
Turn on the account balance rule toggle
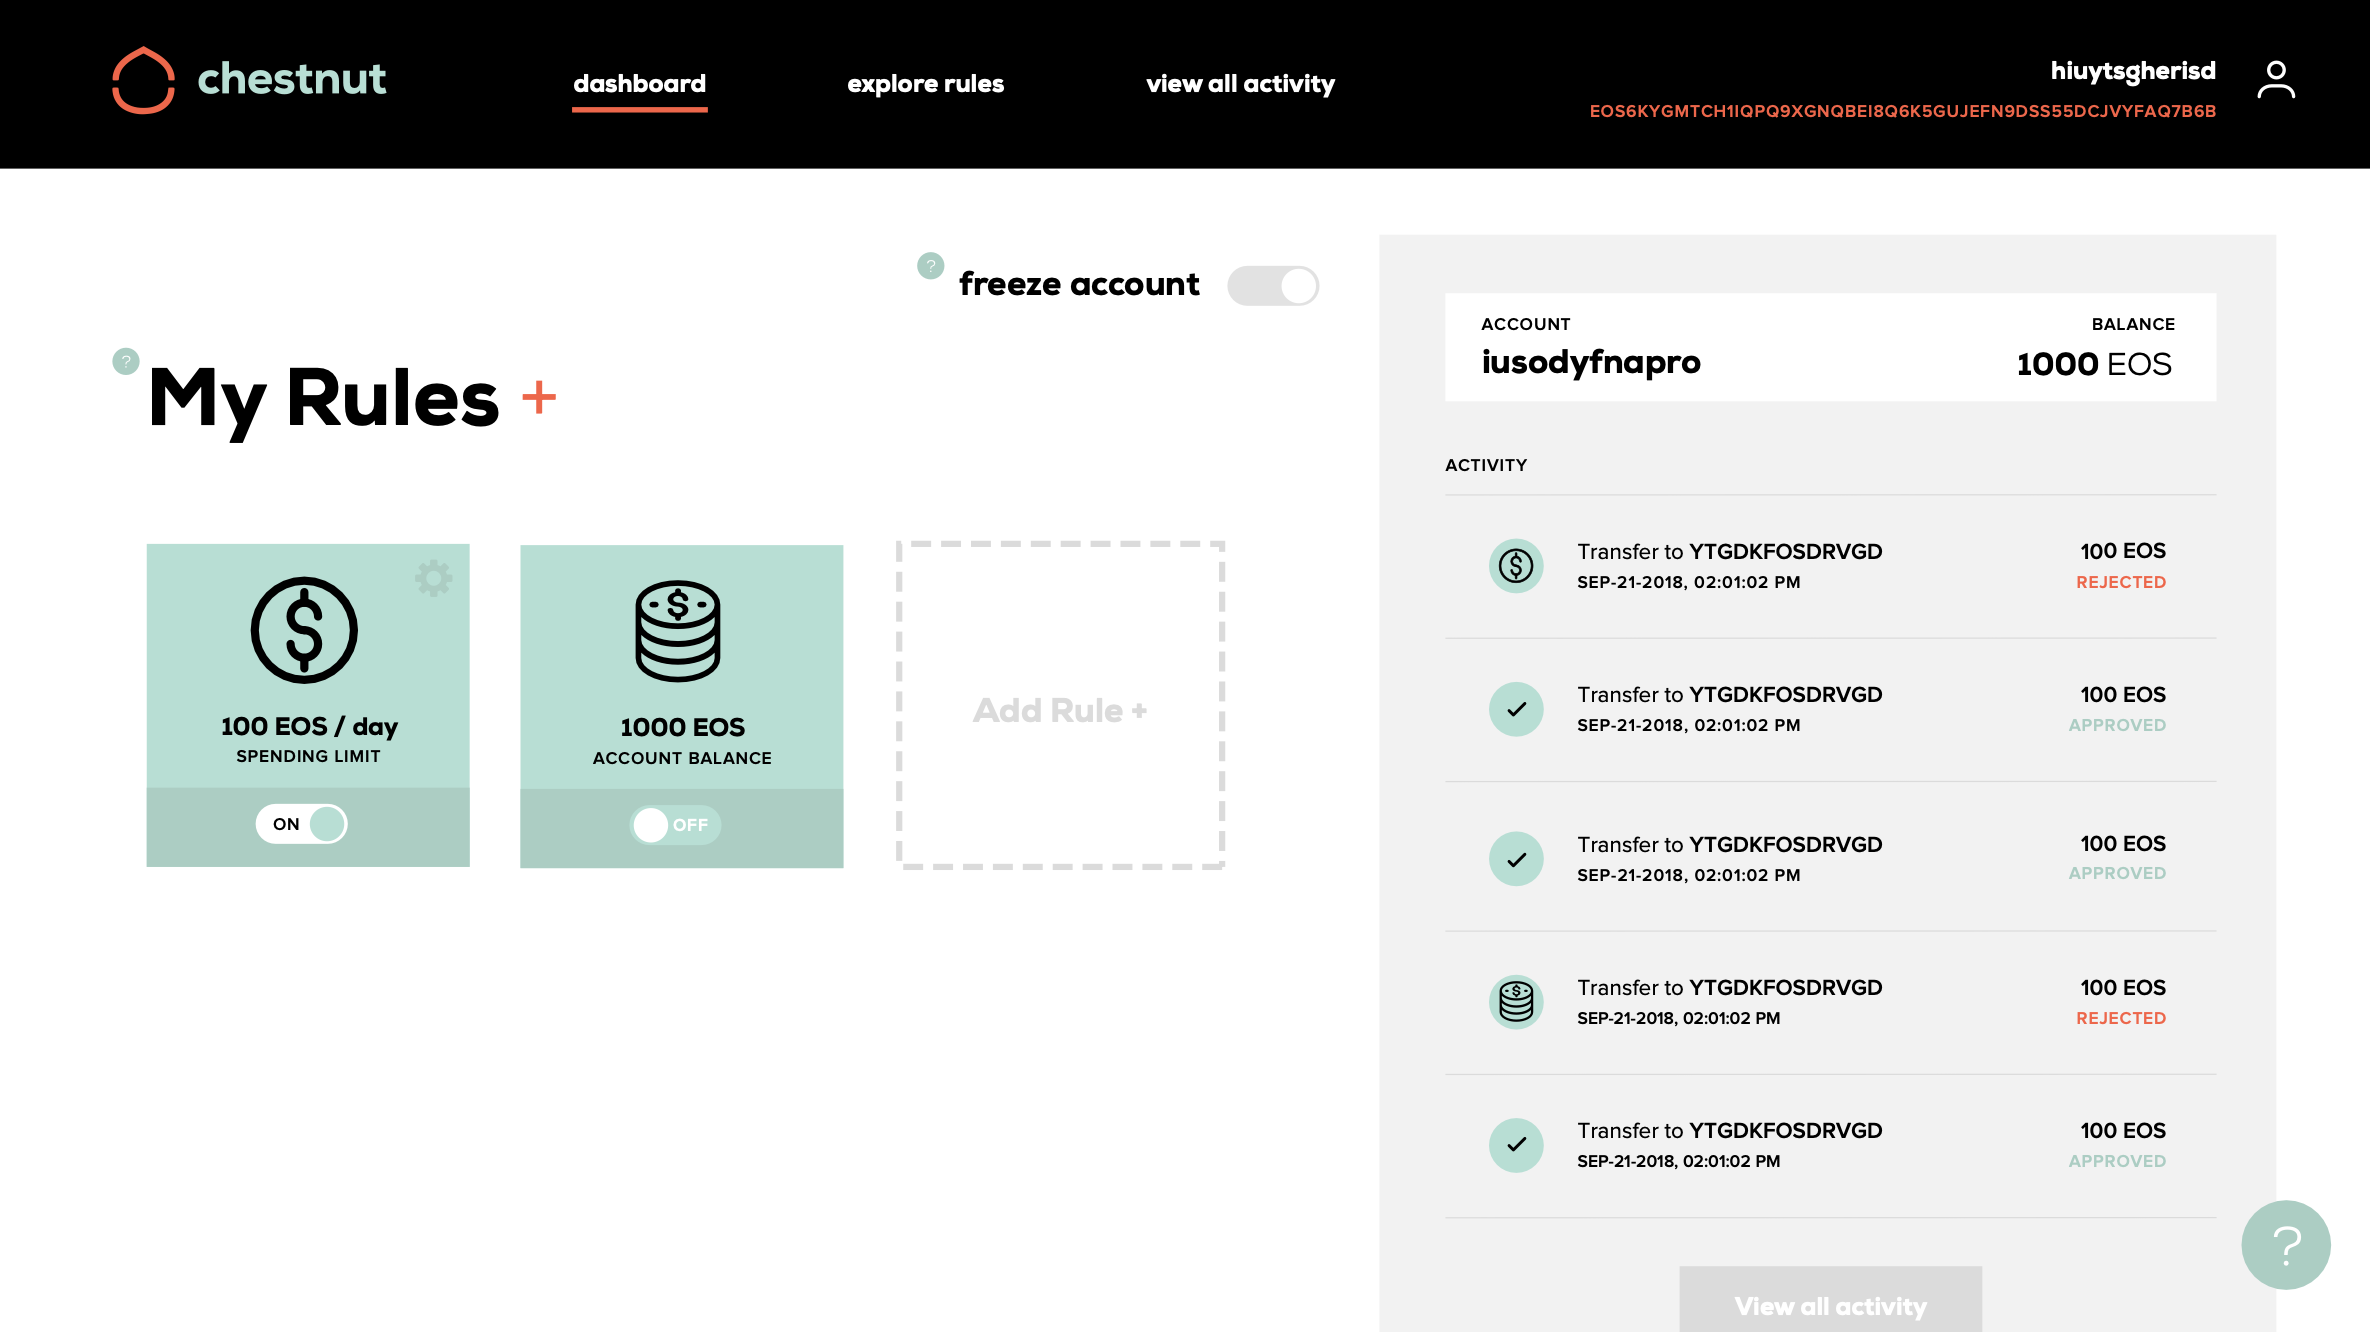pos(675,825)
